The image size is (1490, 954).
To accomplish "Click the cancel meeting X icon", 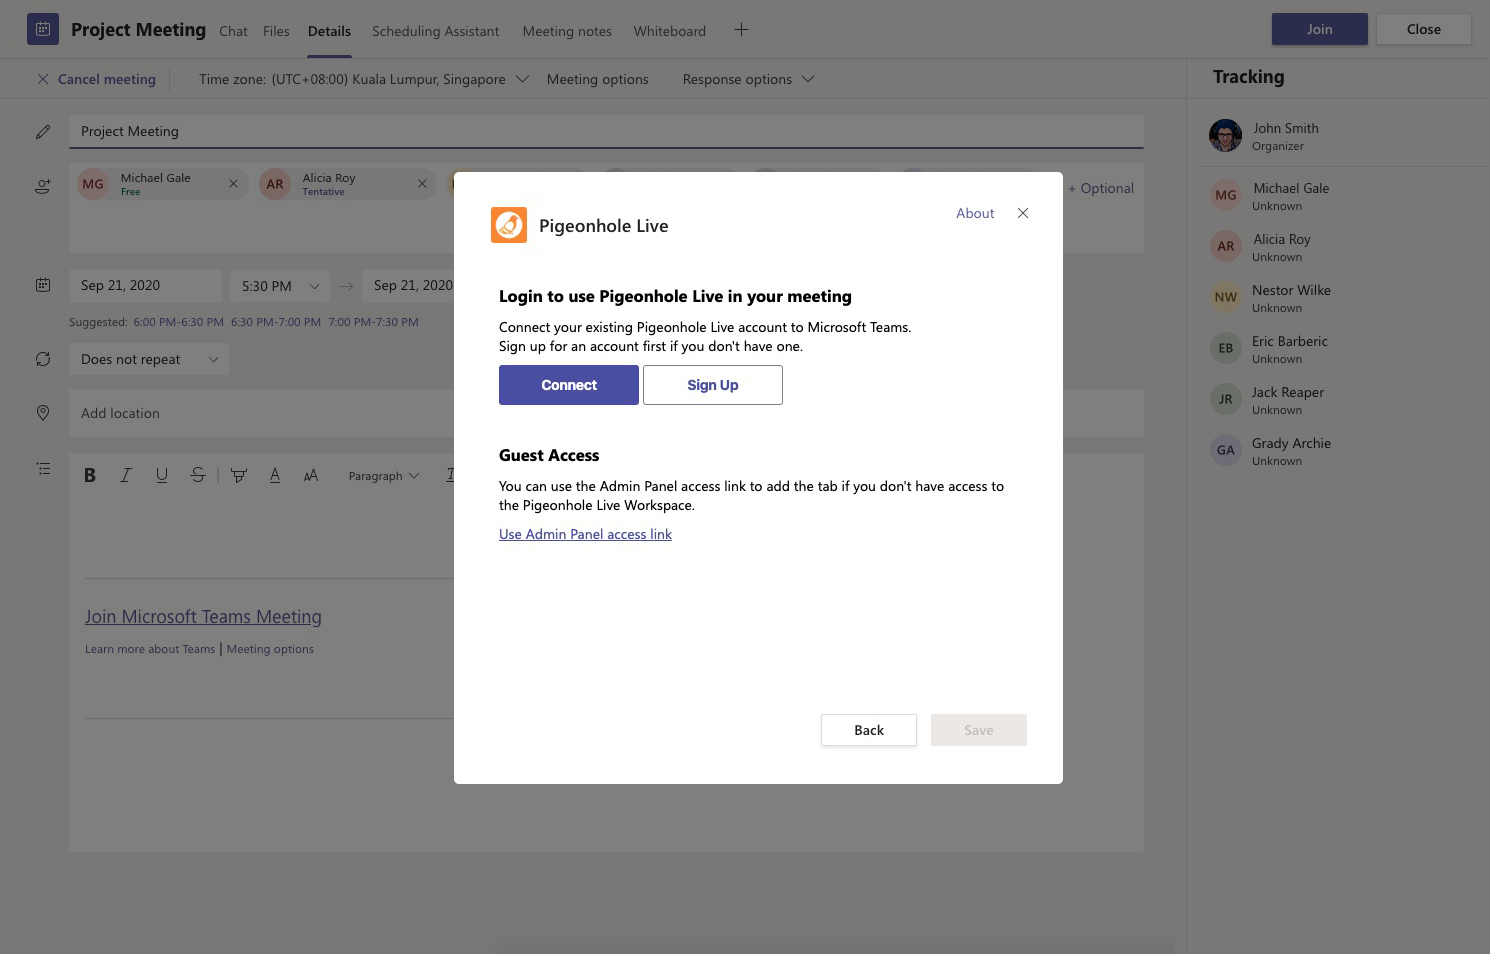I will [43, 79].
